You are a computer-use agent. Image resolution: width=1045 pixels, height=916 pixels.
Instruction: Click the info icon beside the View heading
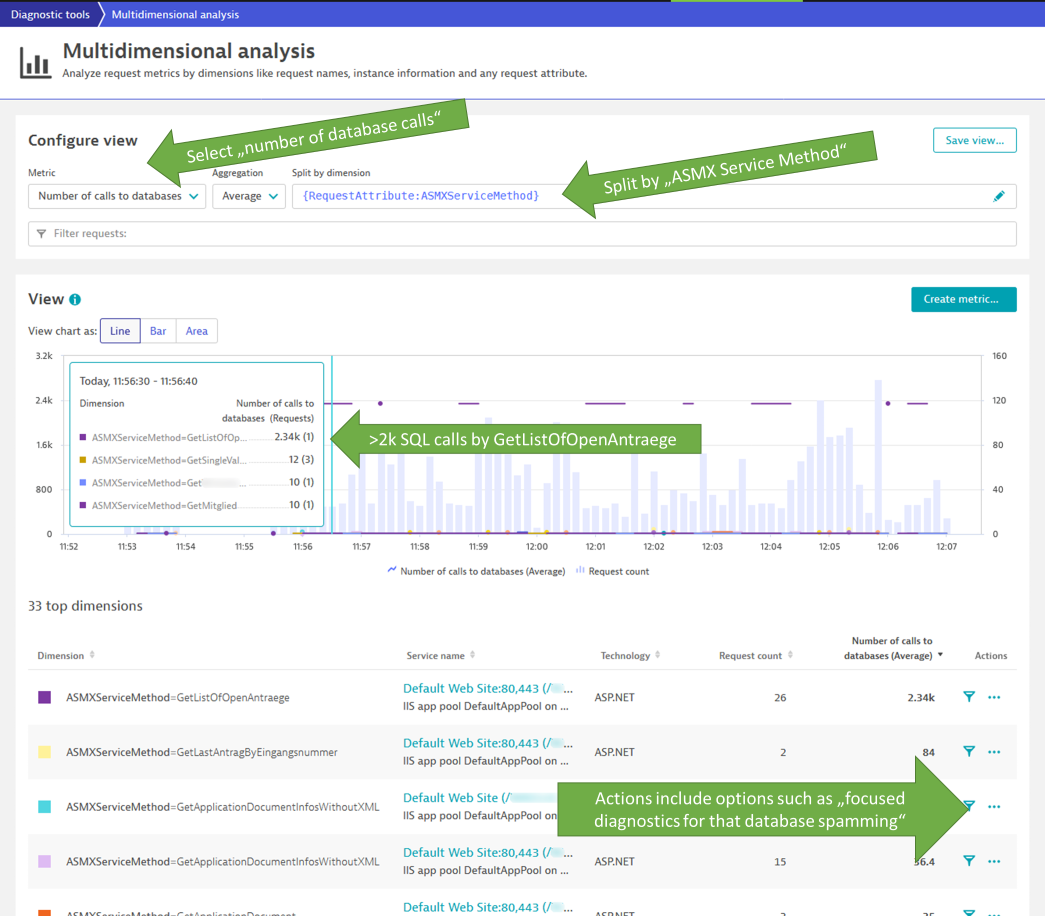77,298
